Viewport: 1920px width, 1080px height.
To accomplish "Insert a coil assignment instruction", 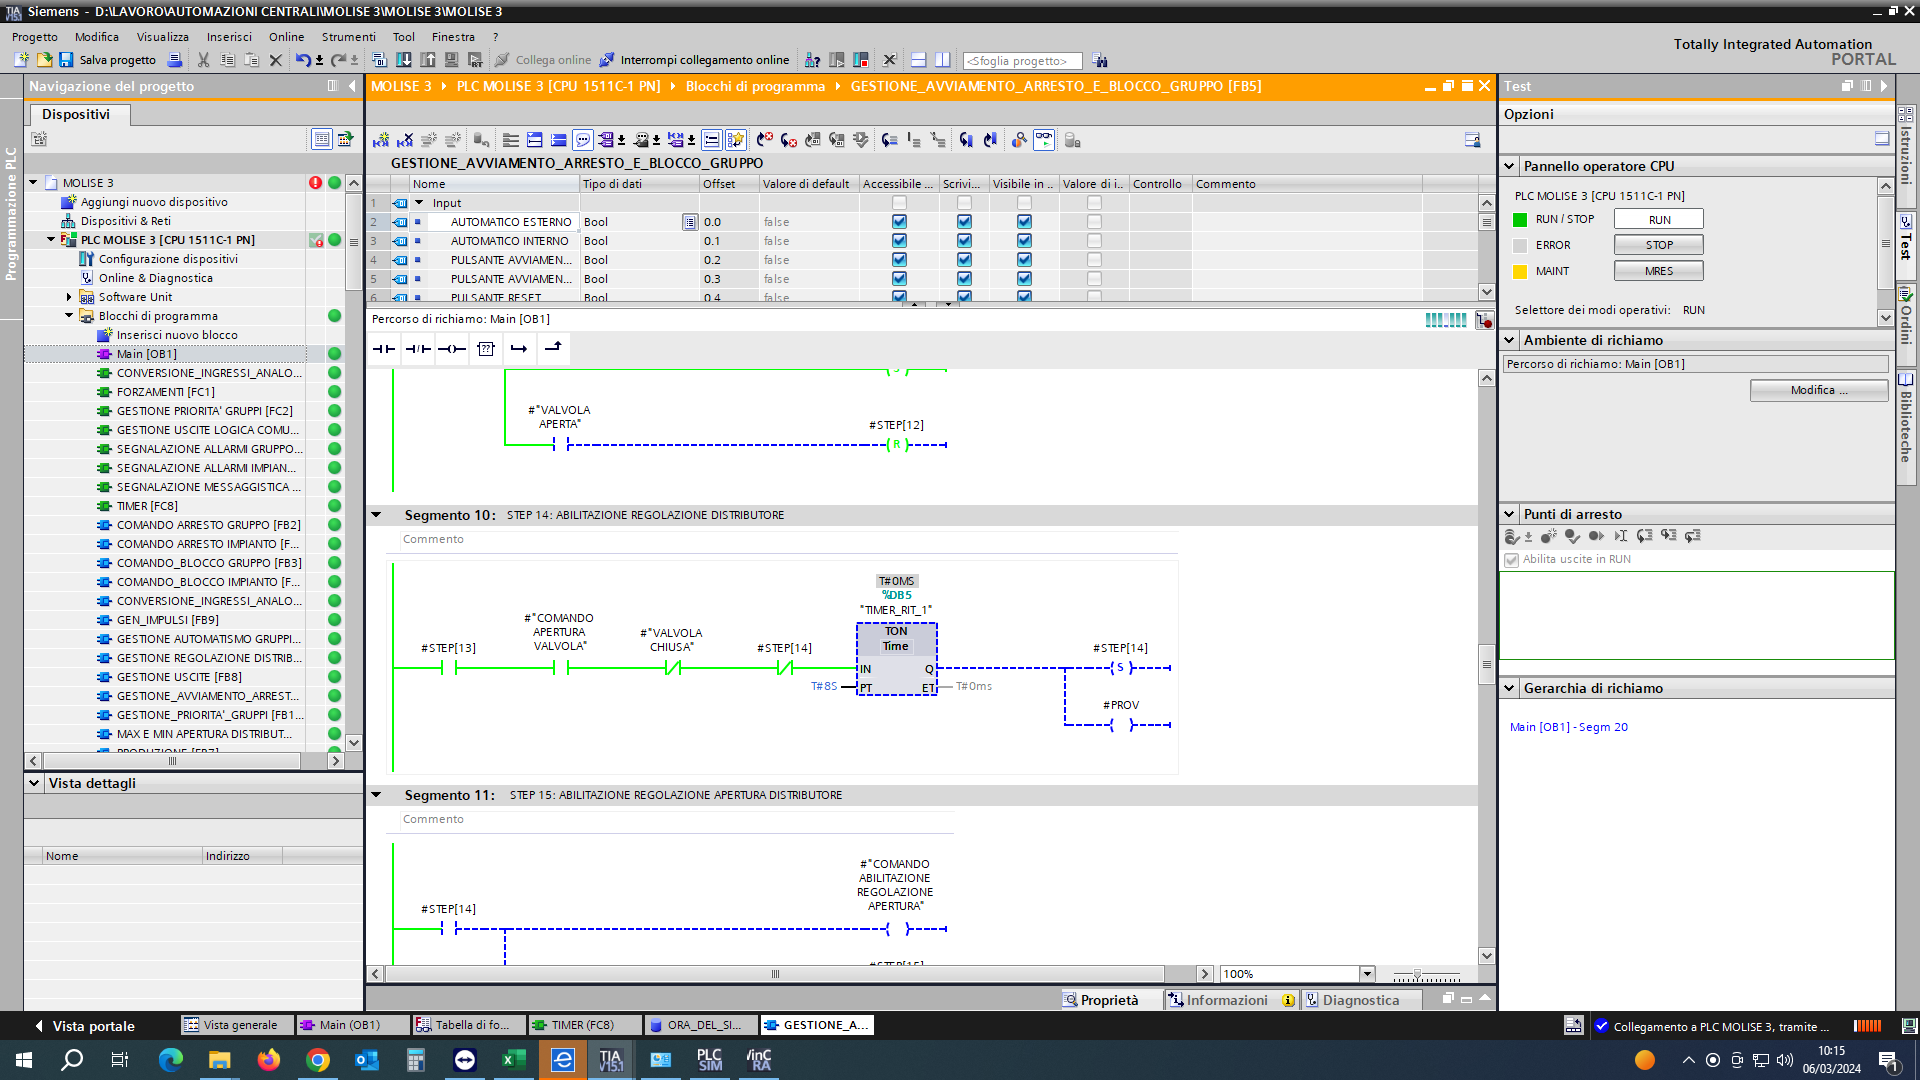I will click(x=452, y=349).
